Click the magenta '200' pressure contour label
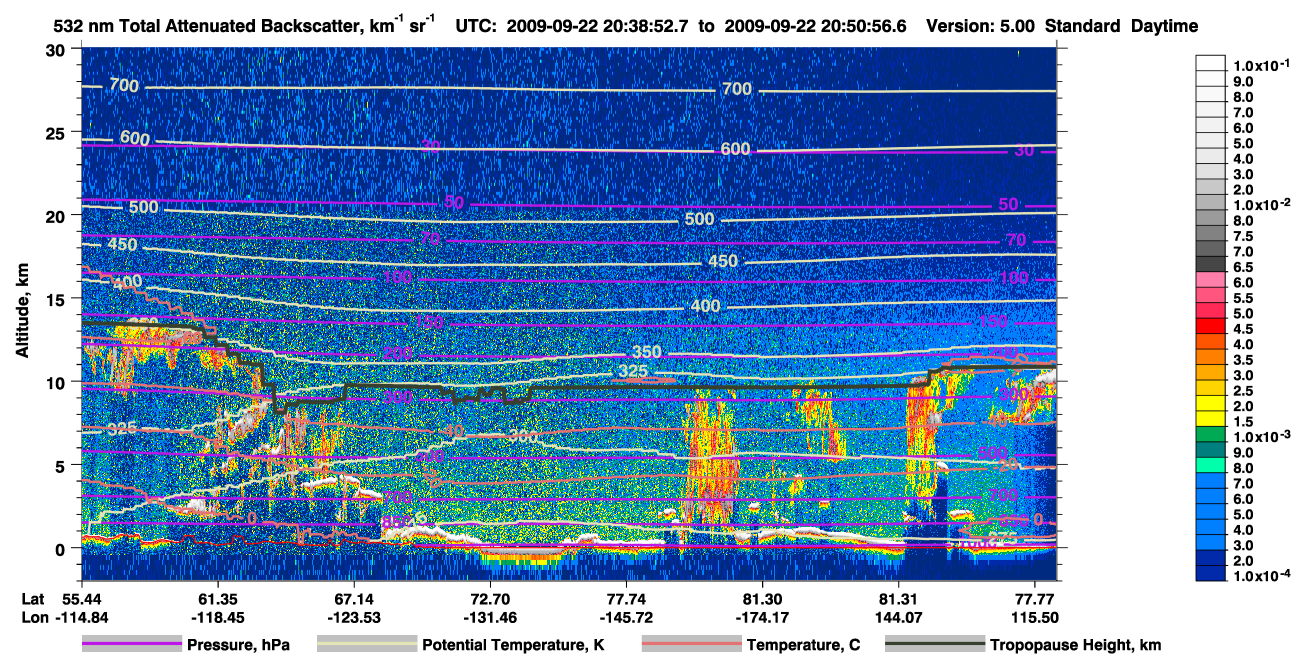The width and height of the screenshot is (1300, 667). [397, 354]
